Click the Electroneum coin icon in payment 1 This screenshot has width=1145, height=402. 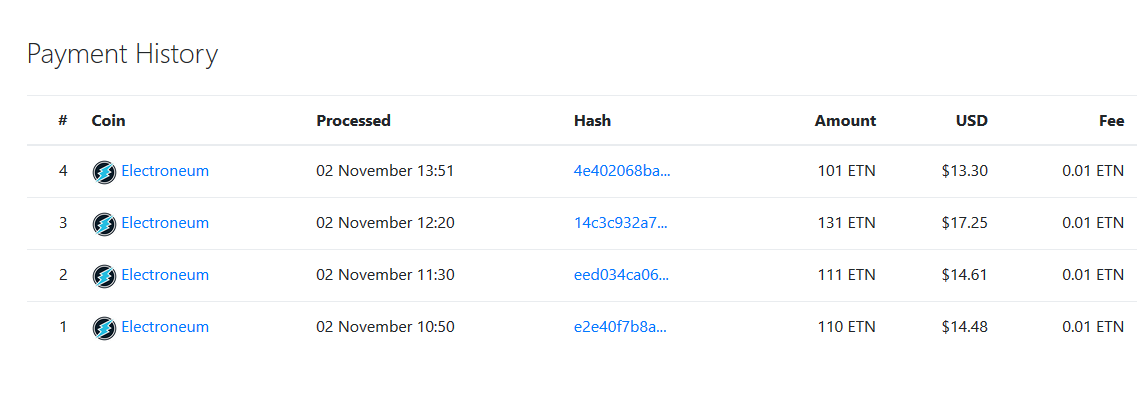(104, 328)
